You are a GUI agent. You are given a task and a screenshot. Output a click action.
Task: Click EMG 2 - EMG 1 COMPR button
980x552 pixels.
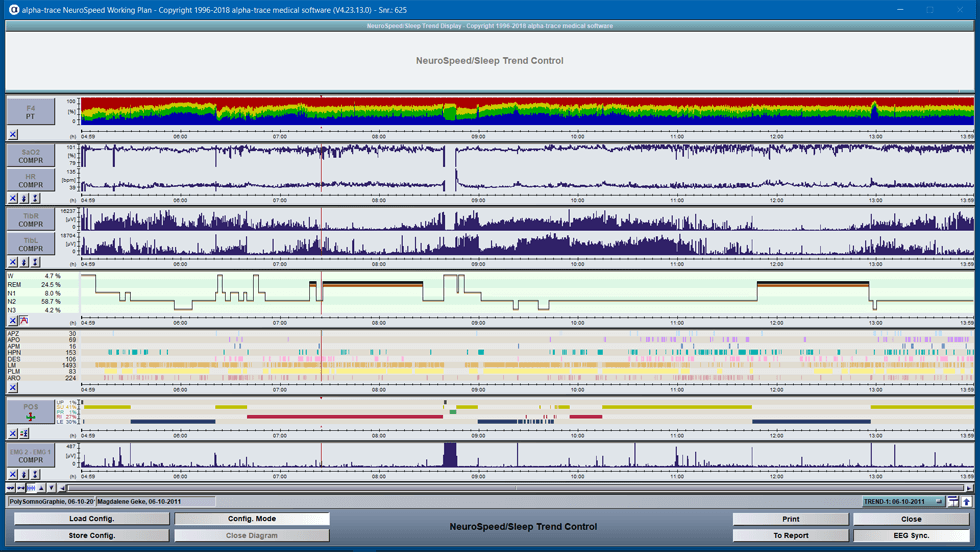click(x=31, y=456)
